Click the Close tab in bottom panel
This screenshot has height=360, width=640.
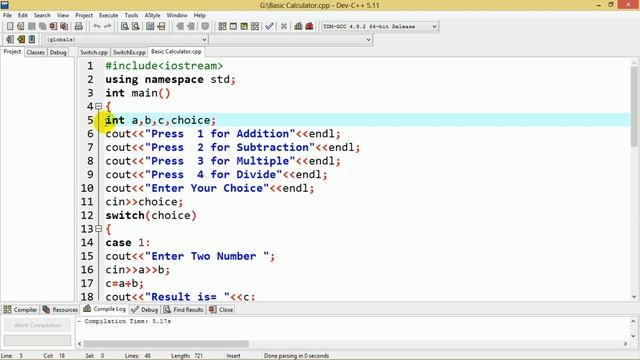[221, 310]
